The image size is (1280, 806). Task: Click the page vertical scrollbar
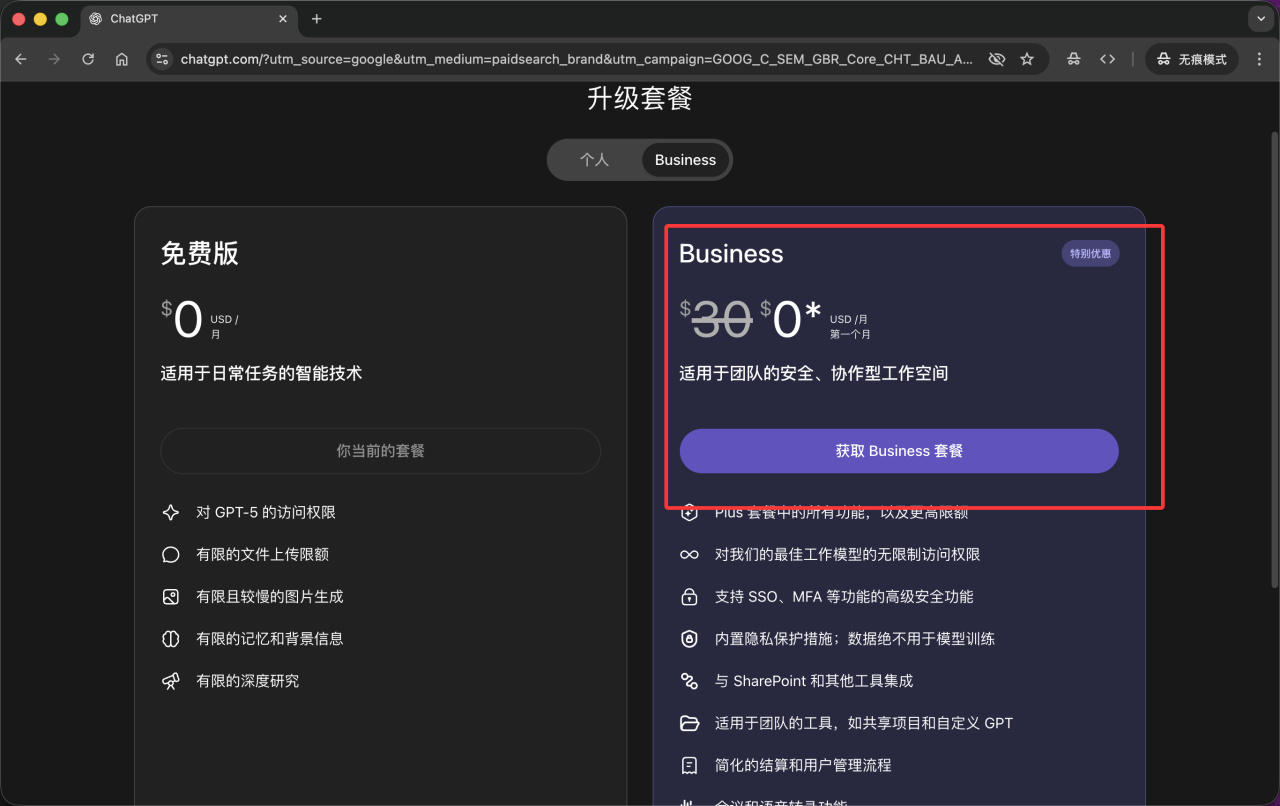pos(1273,360)
